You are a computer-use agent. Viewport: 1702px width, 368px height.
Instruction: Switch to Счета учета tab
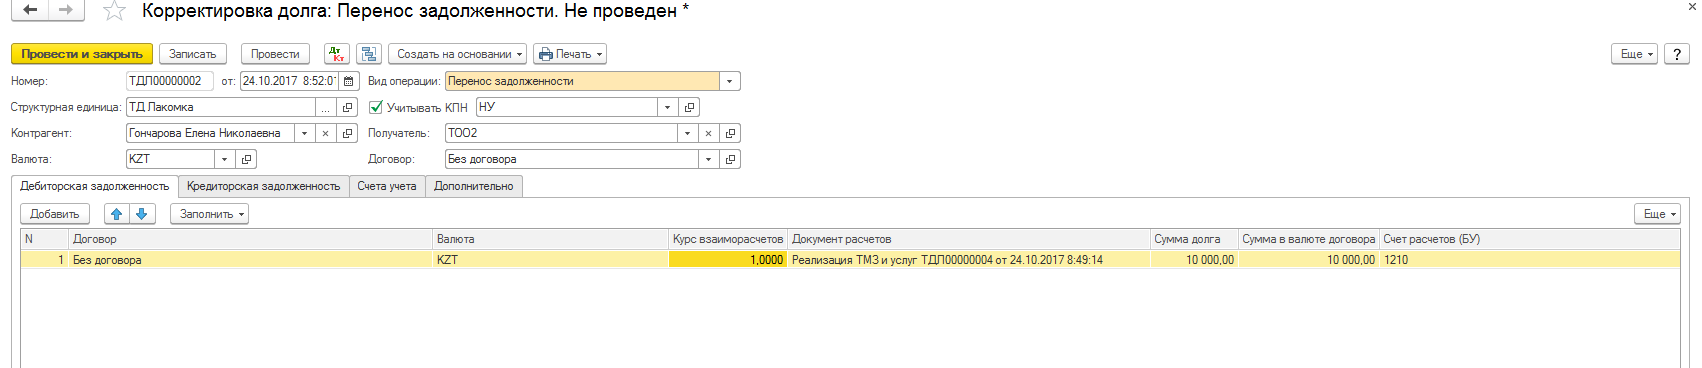point(387,186)
